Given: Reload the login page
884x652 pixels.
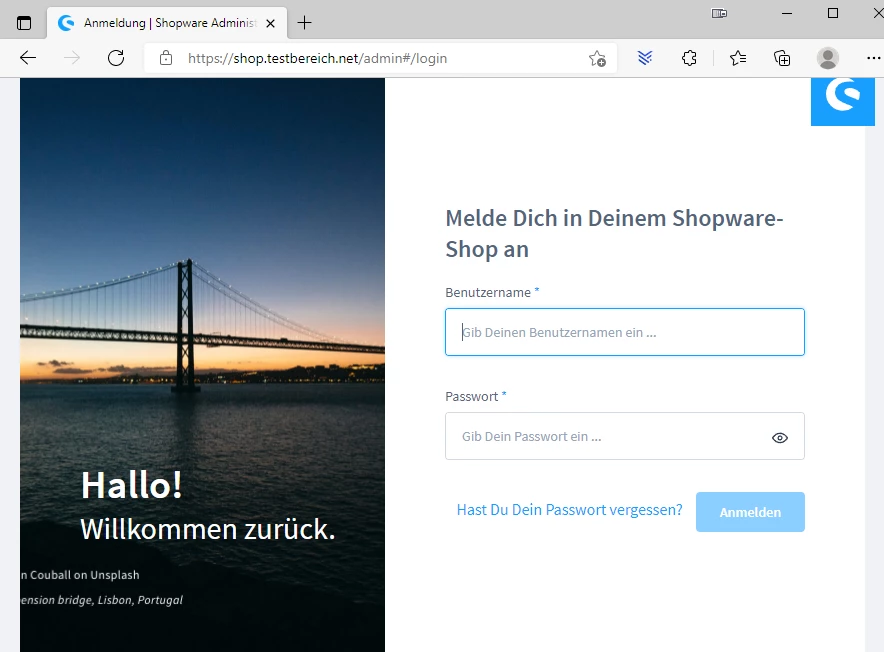Looking at the screenshot, I should pos(116,58).
